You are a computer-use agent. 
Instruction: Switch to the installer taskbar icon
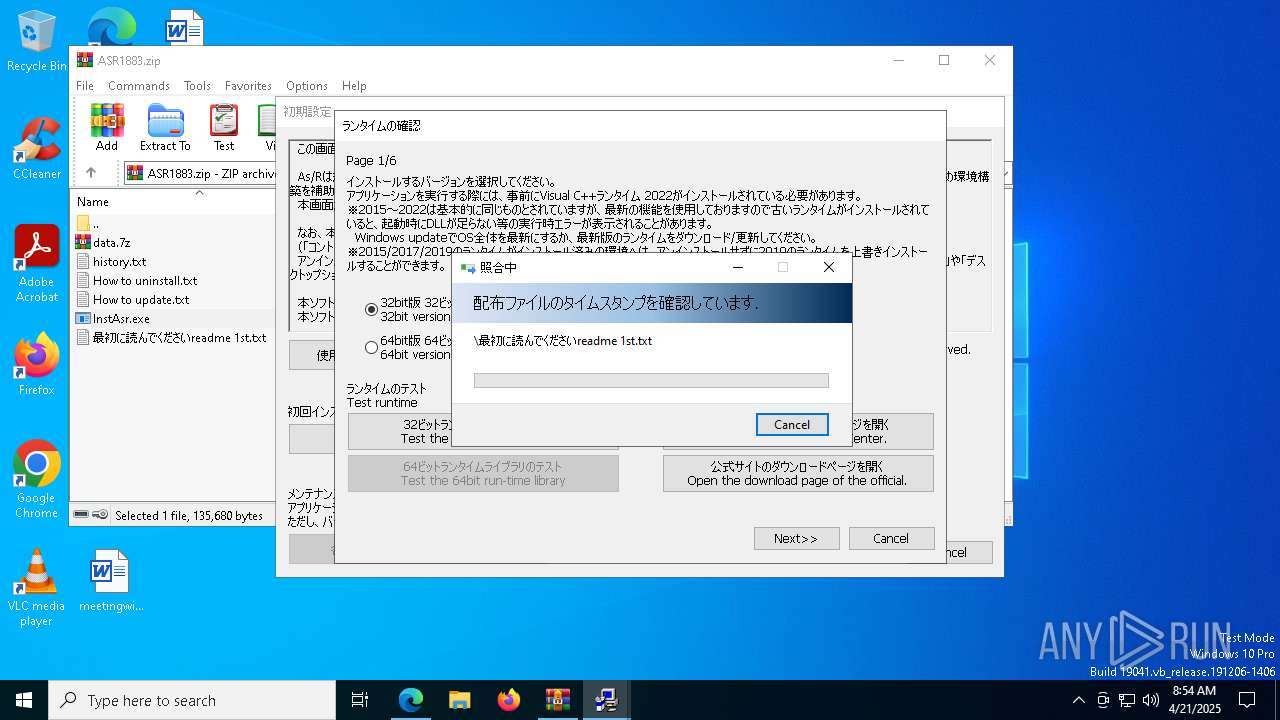(606, 700)
